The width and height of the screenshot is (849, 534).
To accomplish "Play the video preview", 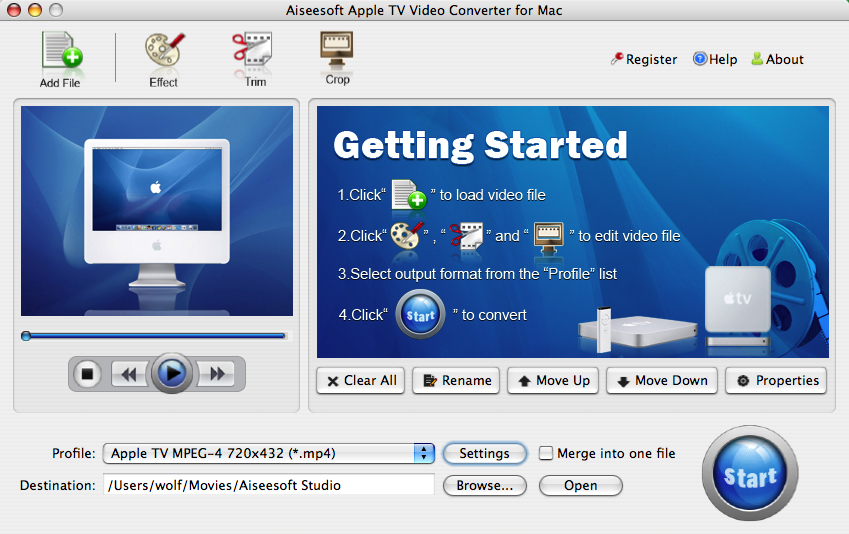I will [172, 373].
